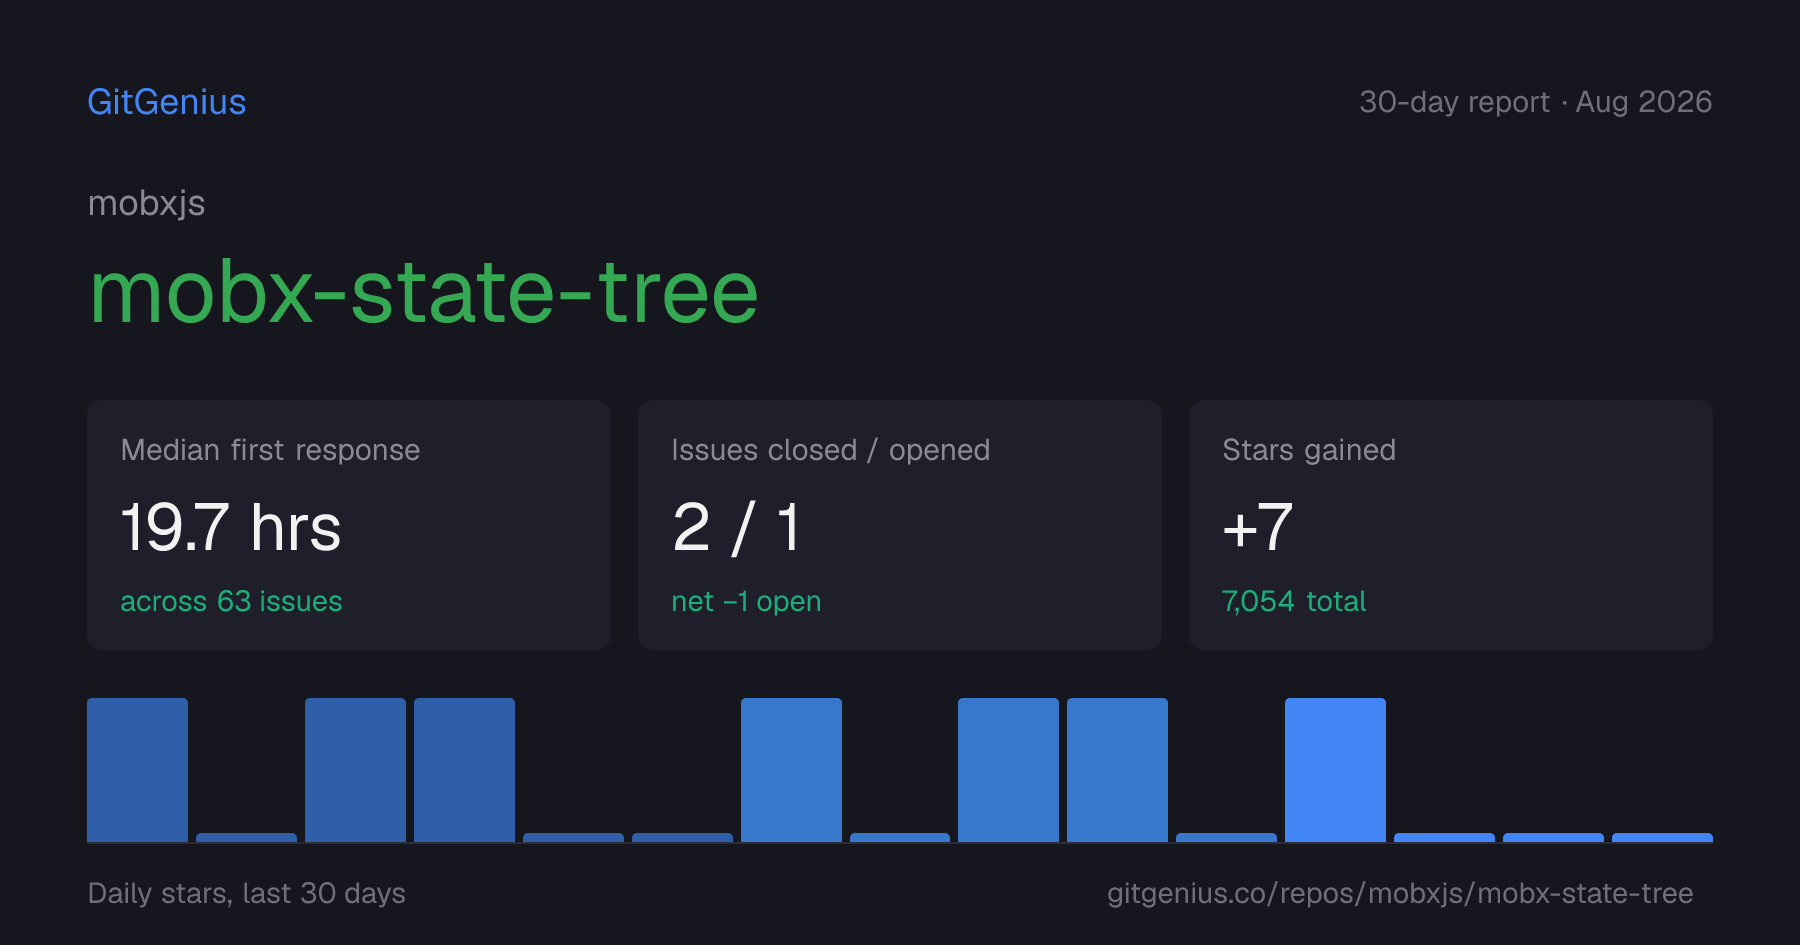Select the across 63 issues text

[x=231, y=601]
